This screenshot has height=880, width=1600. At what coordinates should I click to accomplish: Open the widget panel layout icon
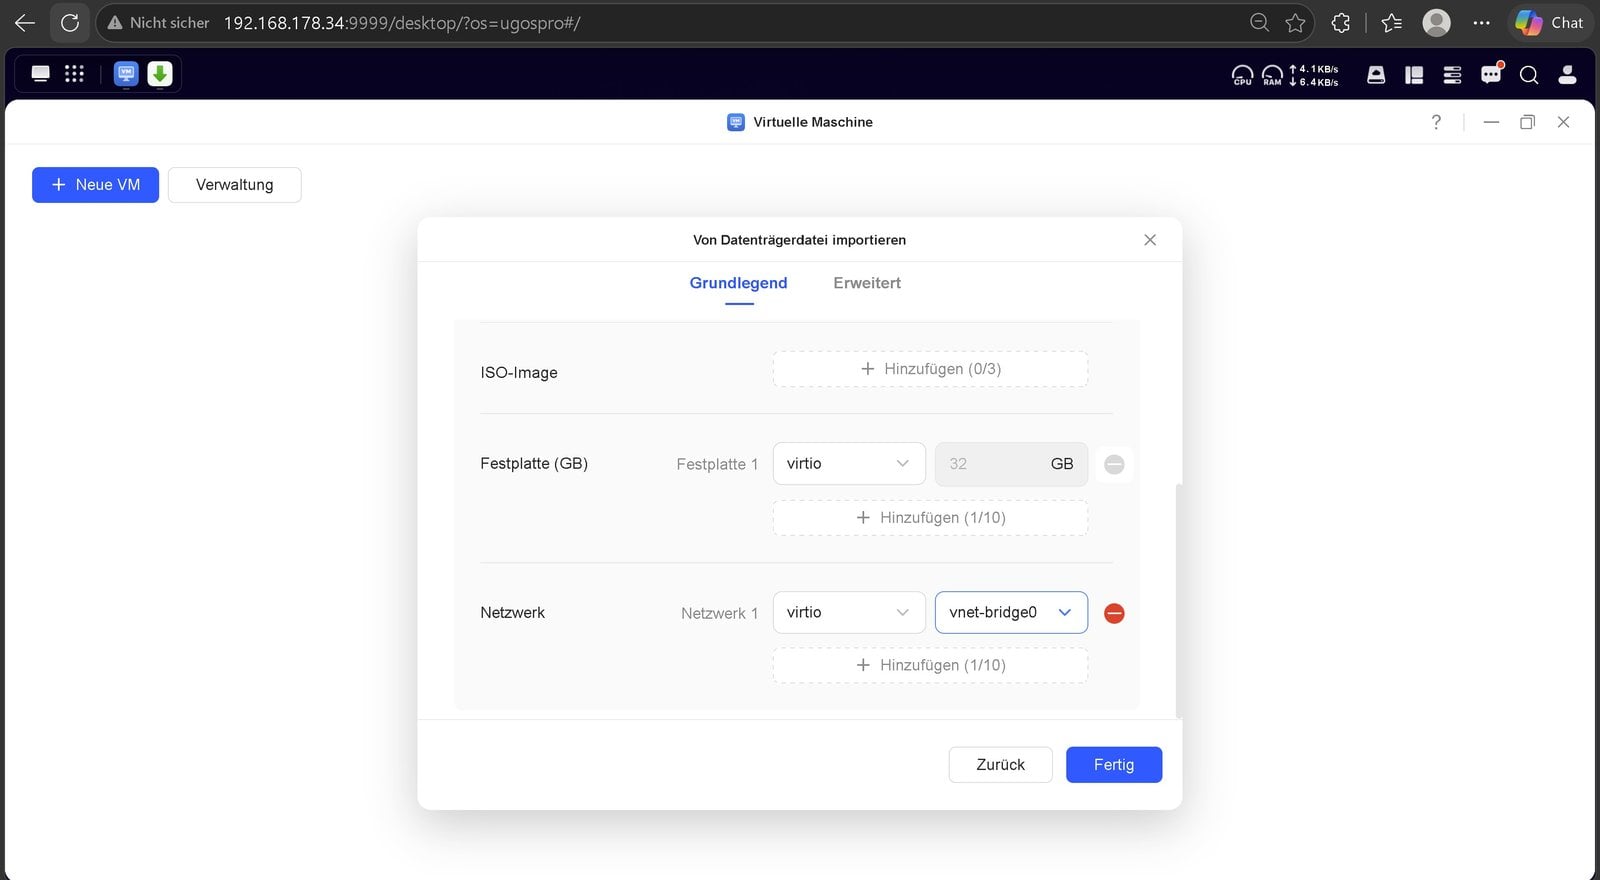tap(1414, 75)
